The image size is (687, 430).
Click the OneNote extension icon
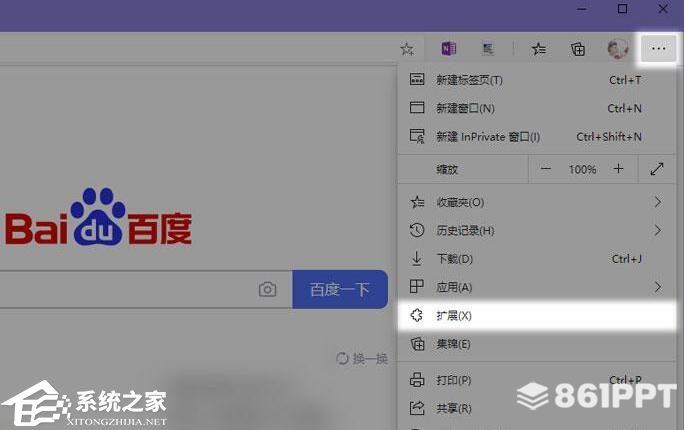[x=449, y=49]
